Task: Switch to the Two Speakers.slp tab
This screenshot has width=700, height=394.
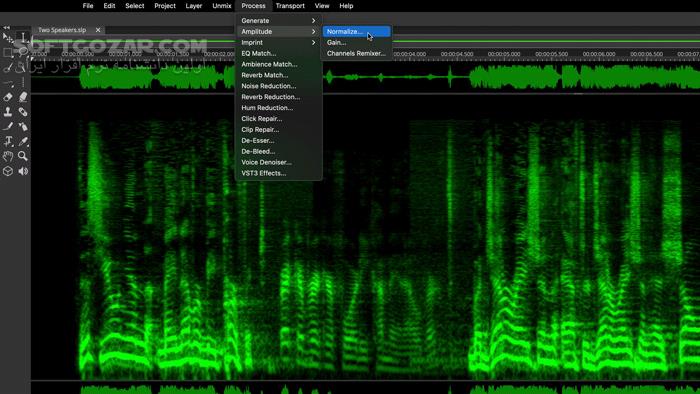Action: [62, 30]
